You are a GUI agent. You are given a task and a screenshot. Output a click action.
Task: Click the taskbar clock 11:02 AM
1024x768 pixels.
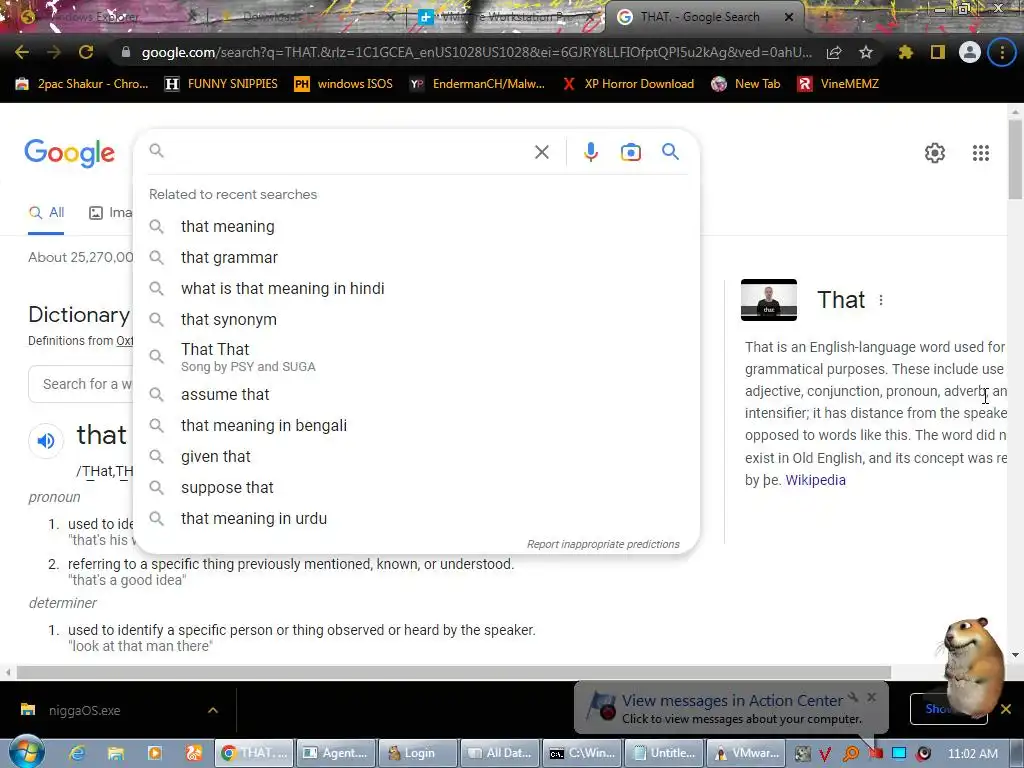(973, 754)
